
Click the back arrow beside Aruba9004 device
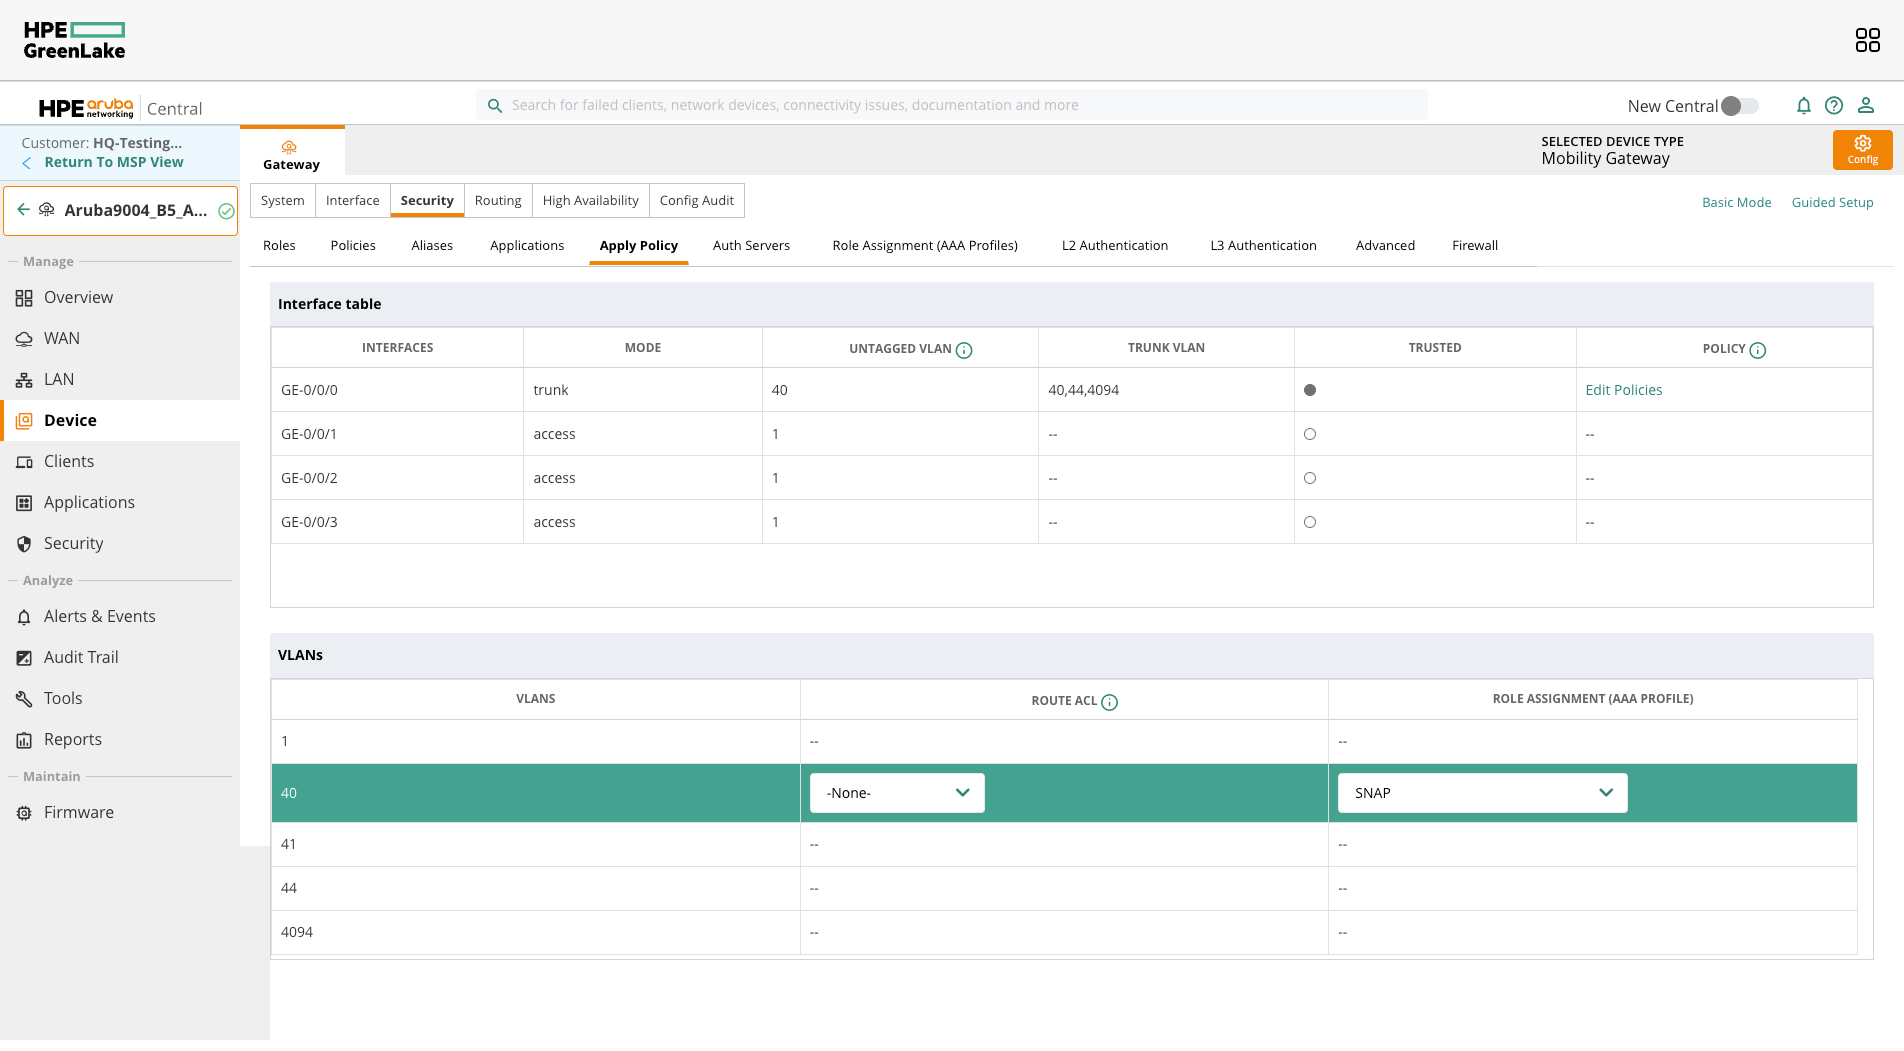coord(24,210)
